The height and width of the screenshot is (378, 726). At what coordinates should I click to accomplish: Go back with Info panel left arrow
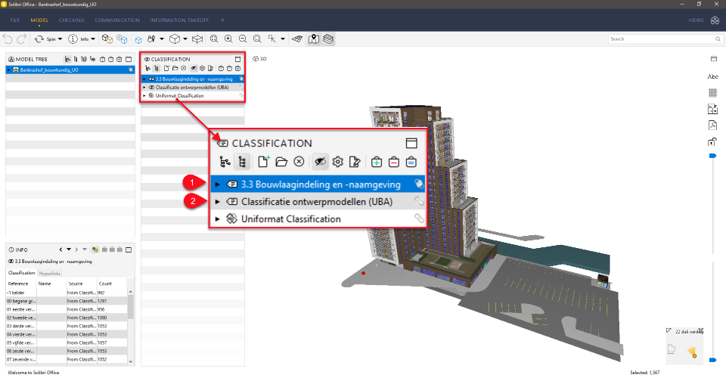pyautogui.click(x=61, y=250)
